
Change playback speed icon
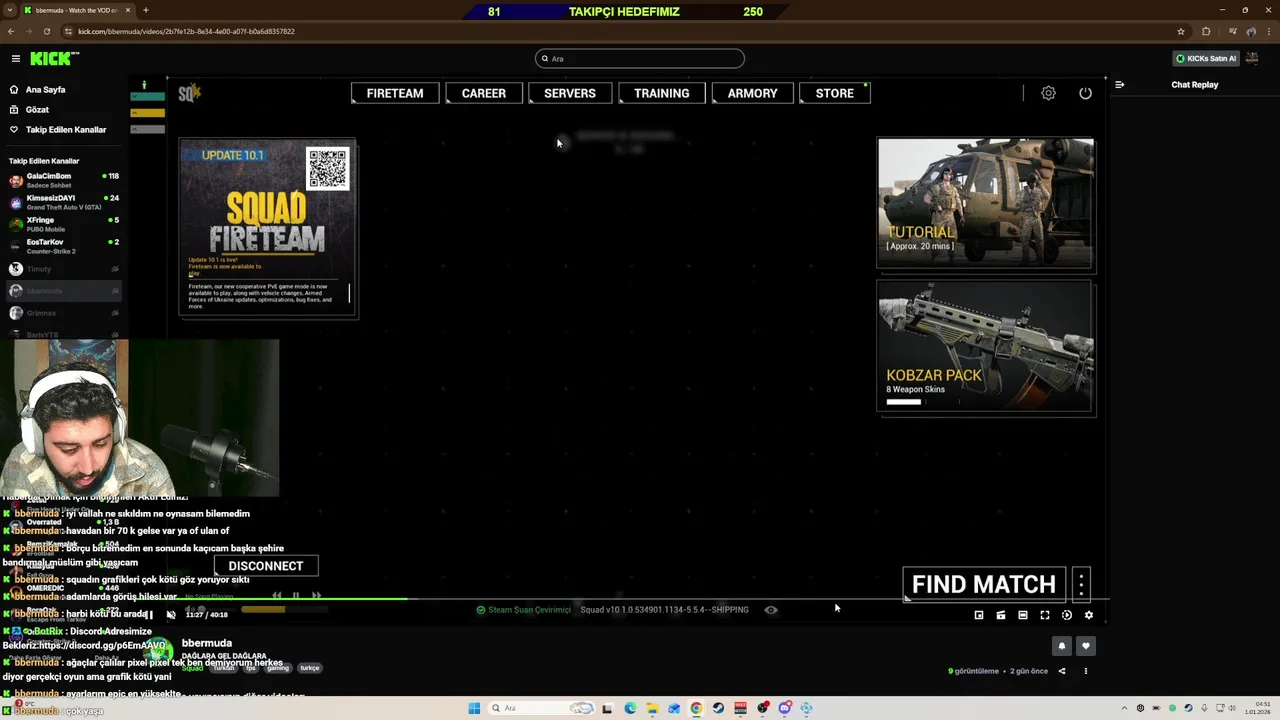(1067, 615)
